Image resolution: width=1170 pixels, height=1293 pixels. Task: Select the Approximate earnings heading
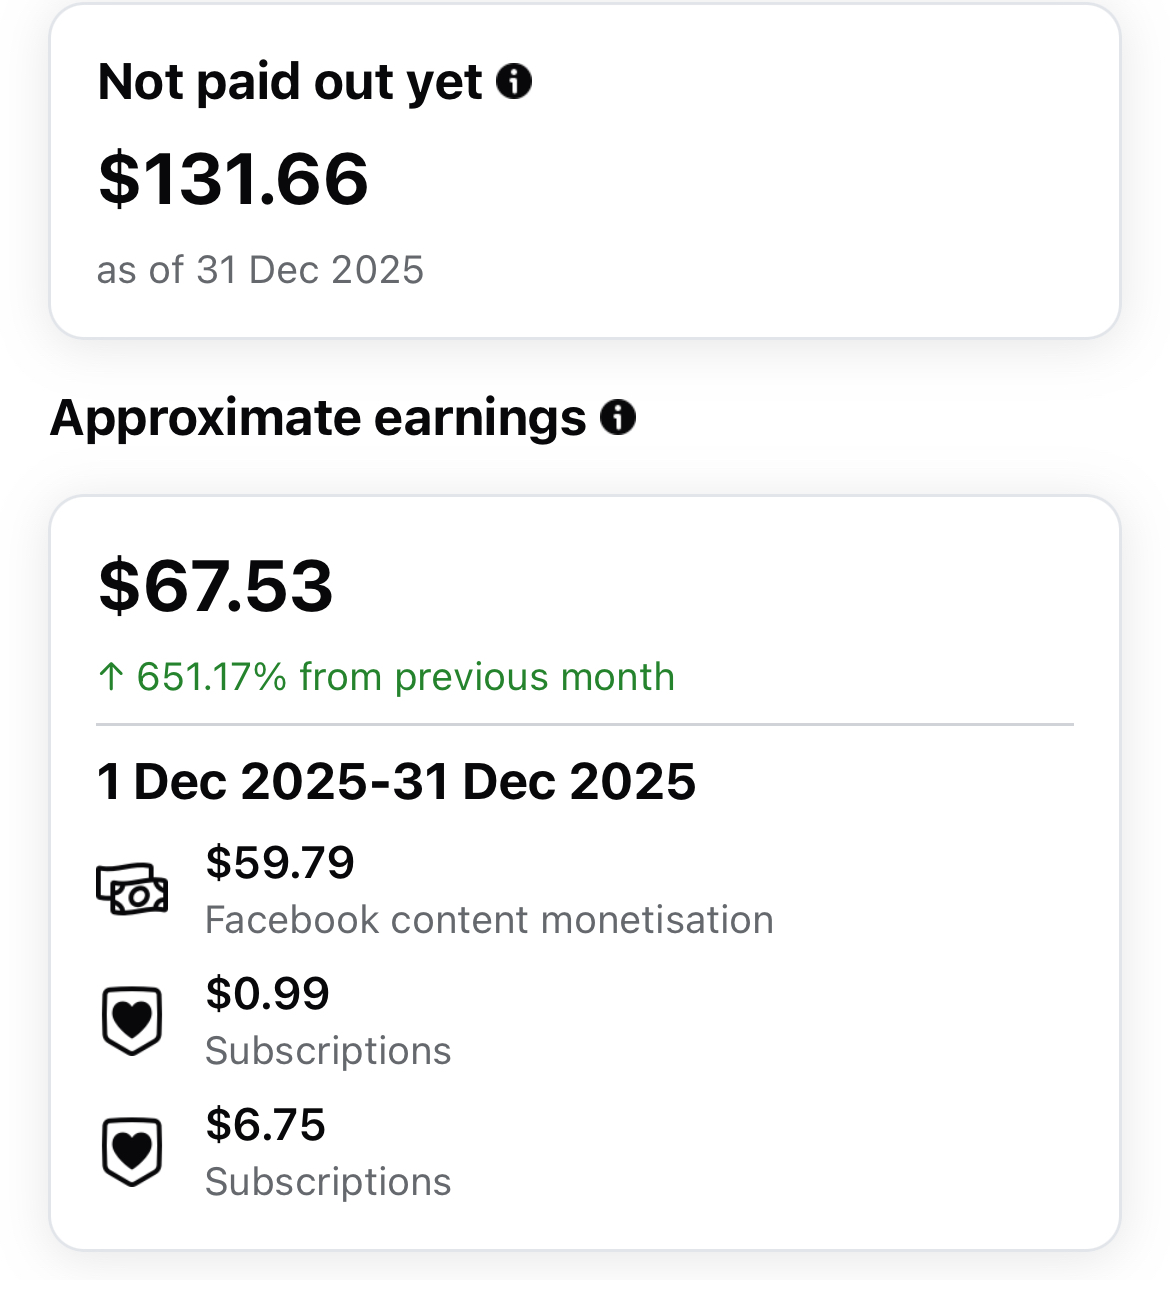pos(318,417)
